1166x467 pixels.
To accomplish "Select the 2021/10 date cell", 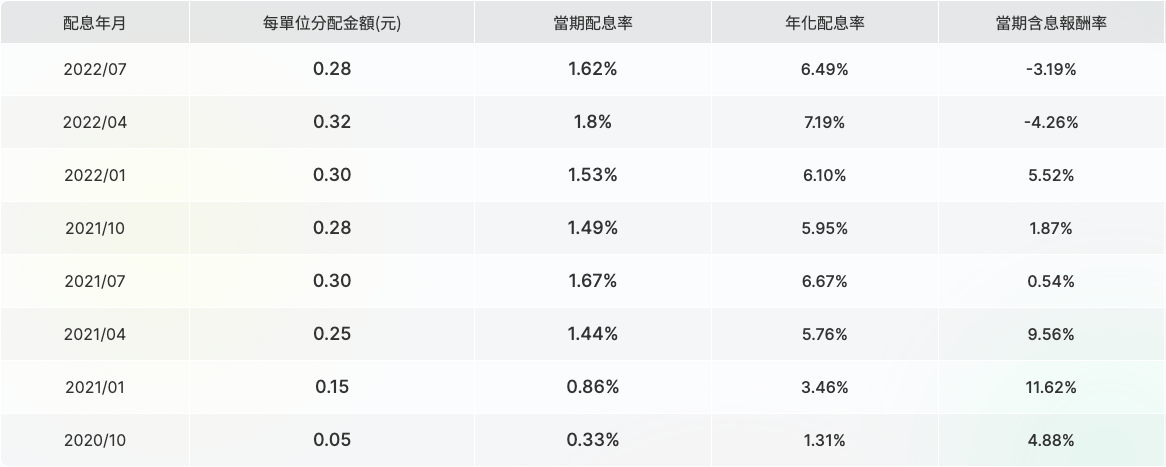I will [x=94, y=228].
